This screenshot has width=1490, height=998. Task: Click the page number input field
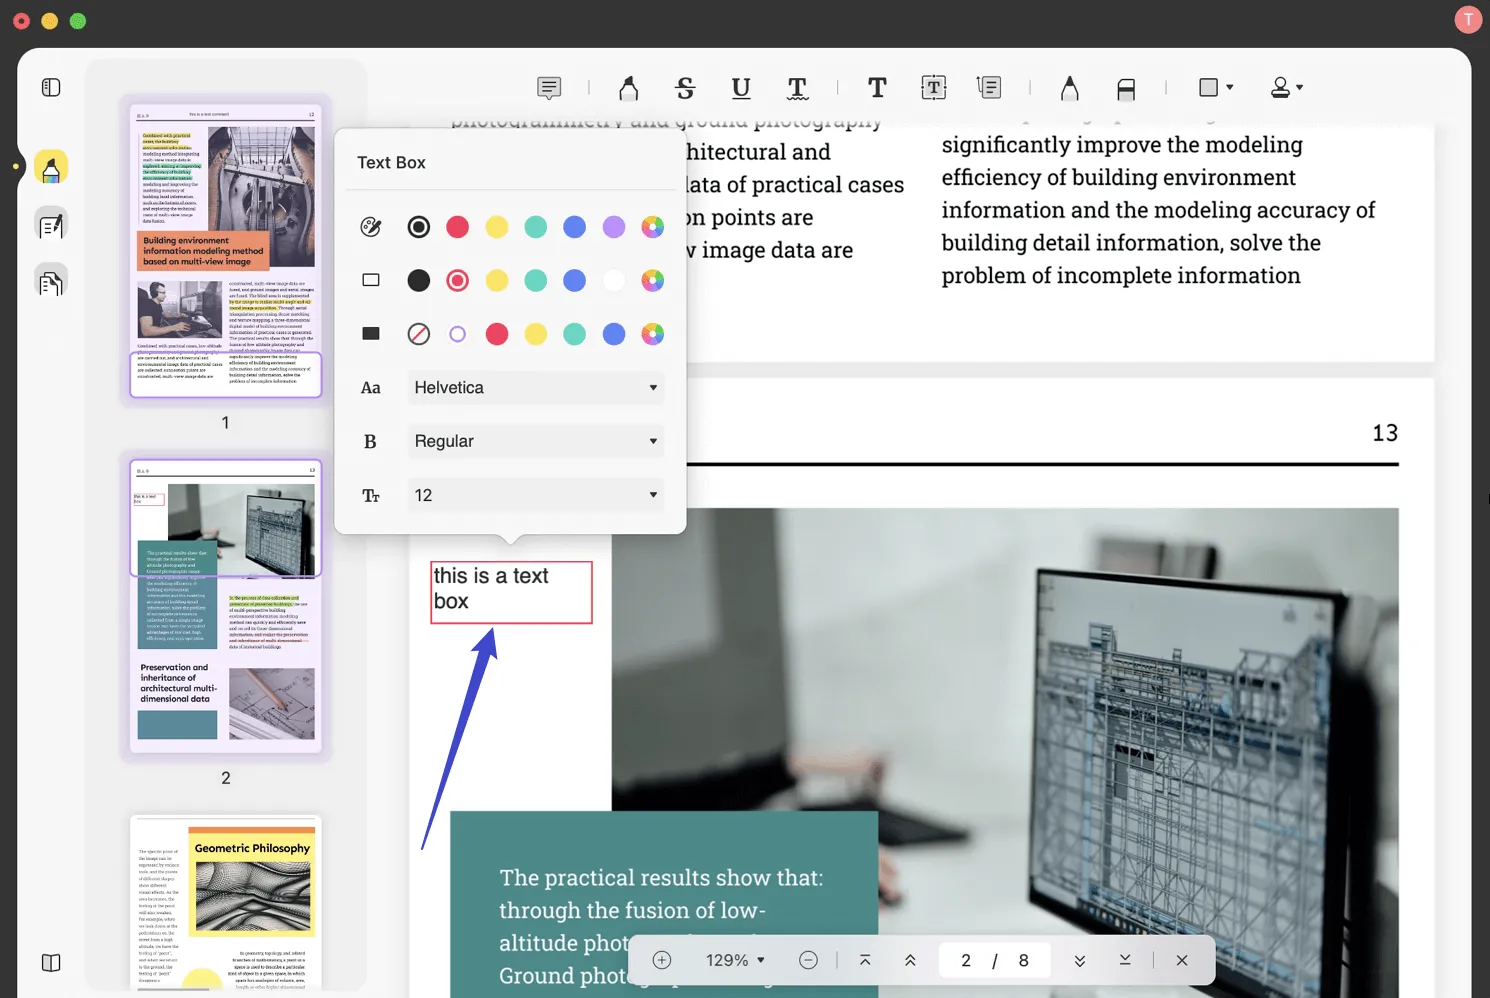point(966,960)
